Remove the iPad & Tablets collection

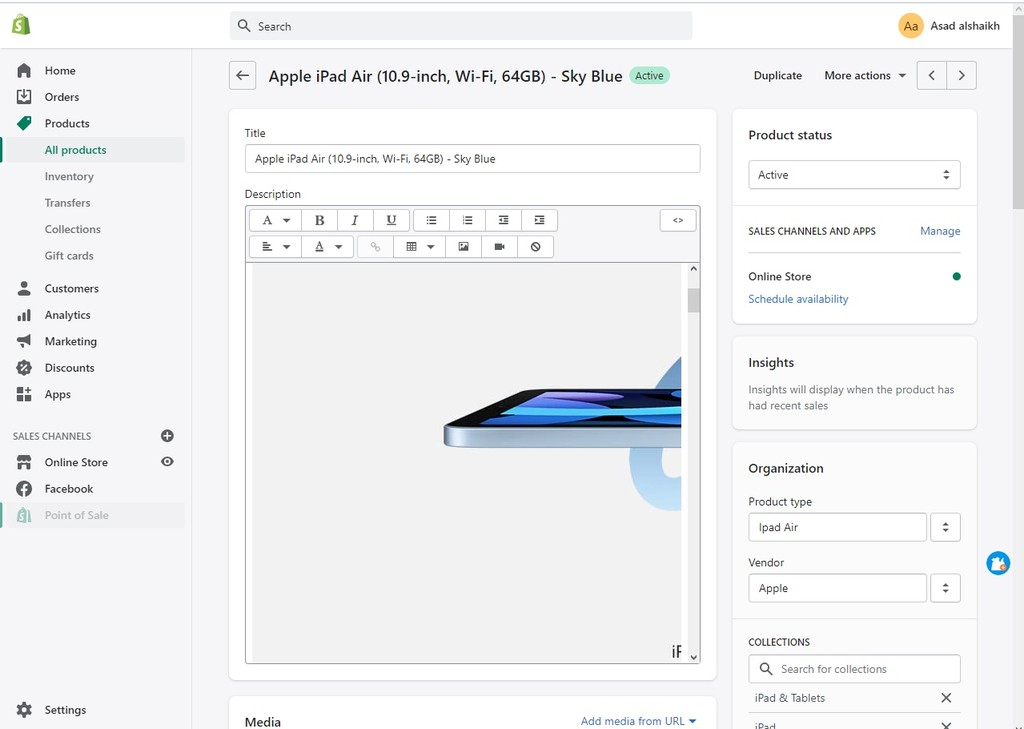946,698
